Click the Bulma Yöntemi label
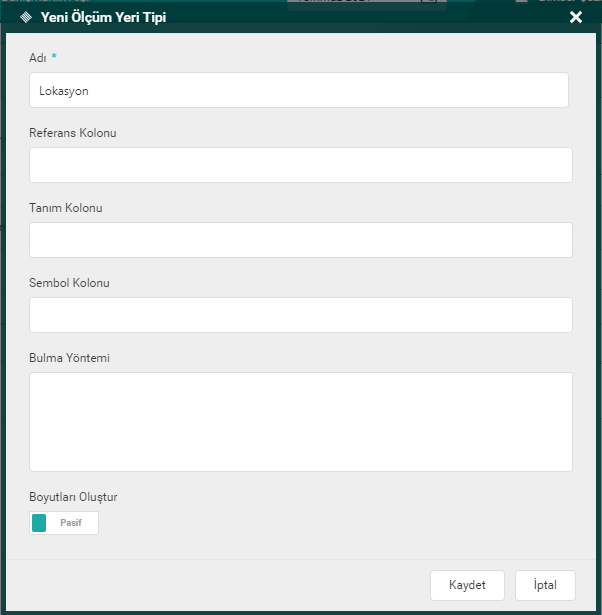Viewport: 602px width, 615px height. (68, 358)
